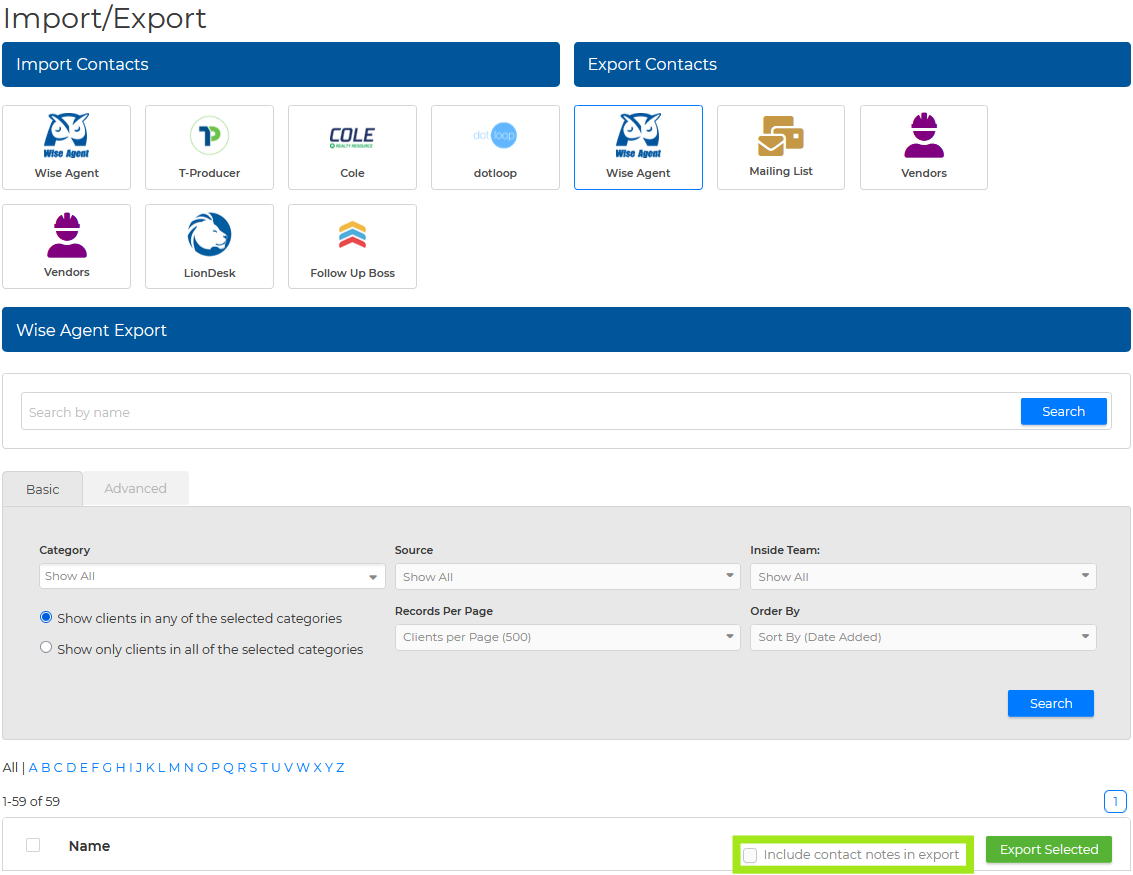Filter contacts by letter P
This screenshot has height=875, width=1133.
point(215,767)
